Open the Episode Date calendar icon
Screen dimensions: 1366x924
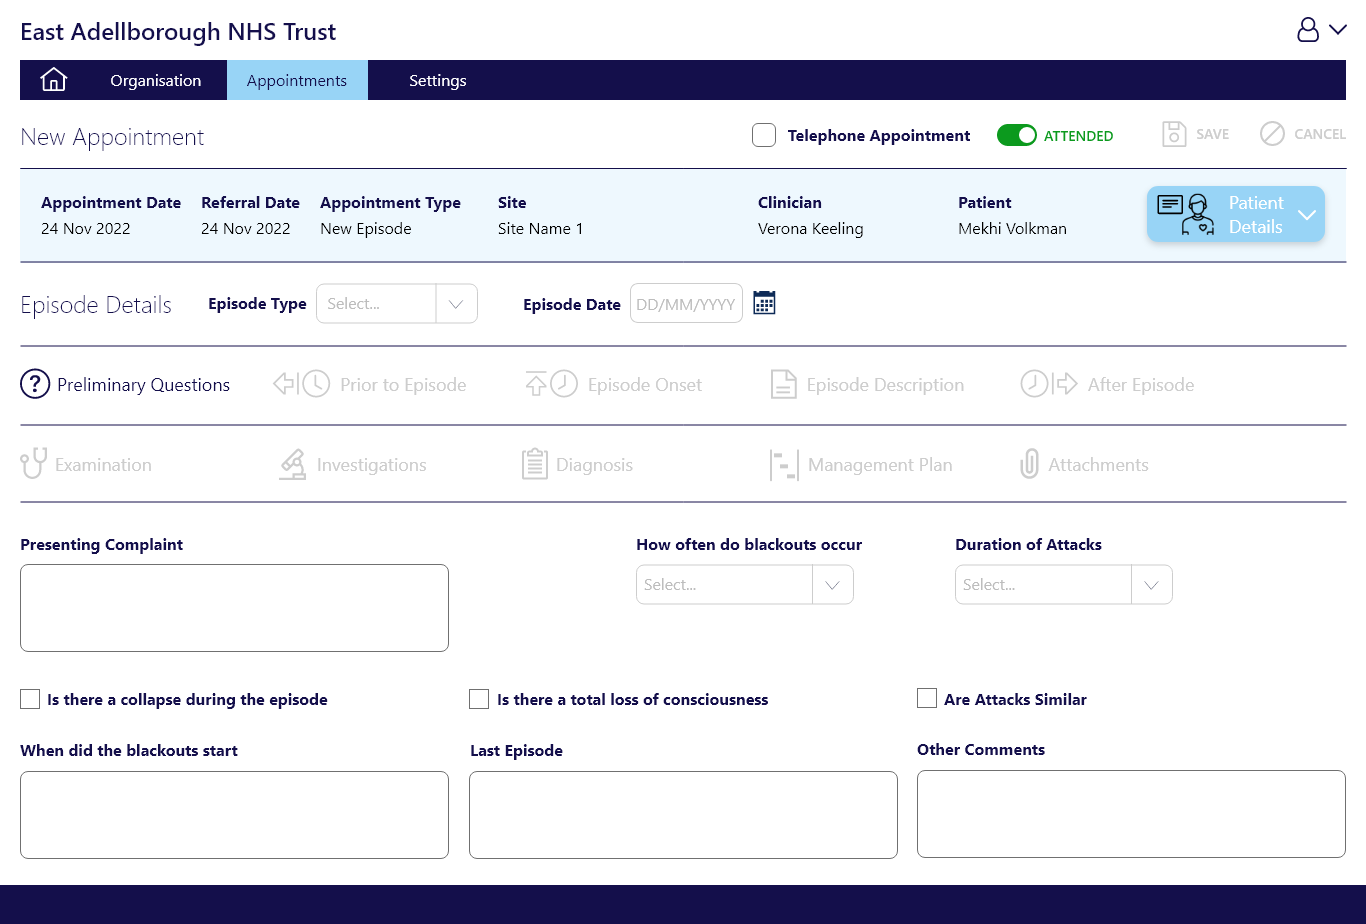[x=764, y=303]
